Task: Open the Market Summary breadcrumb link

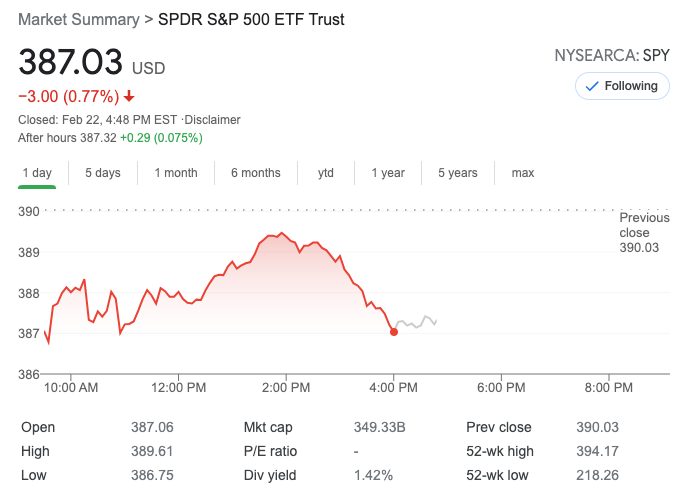Action: tap(79, 20)
